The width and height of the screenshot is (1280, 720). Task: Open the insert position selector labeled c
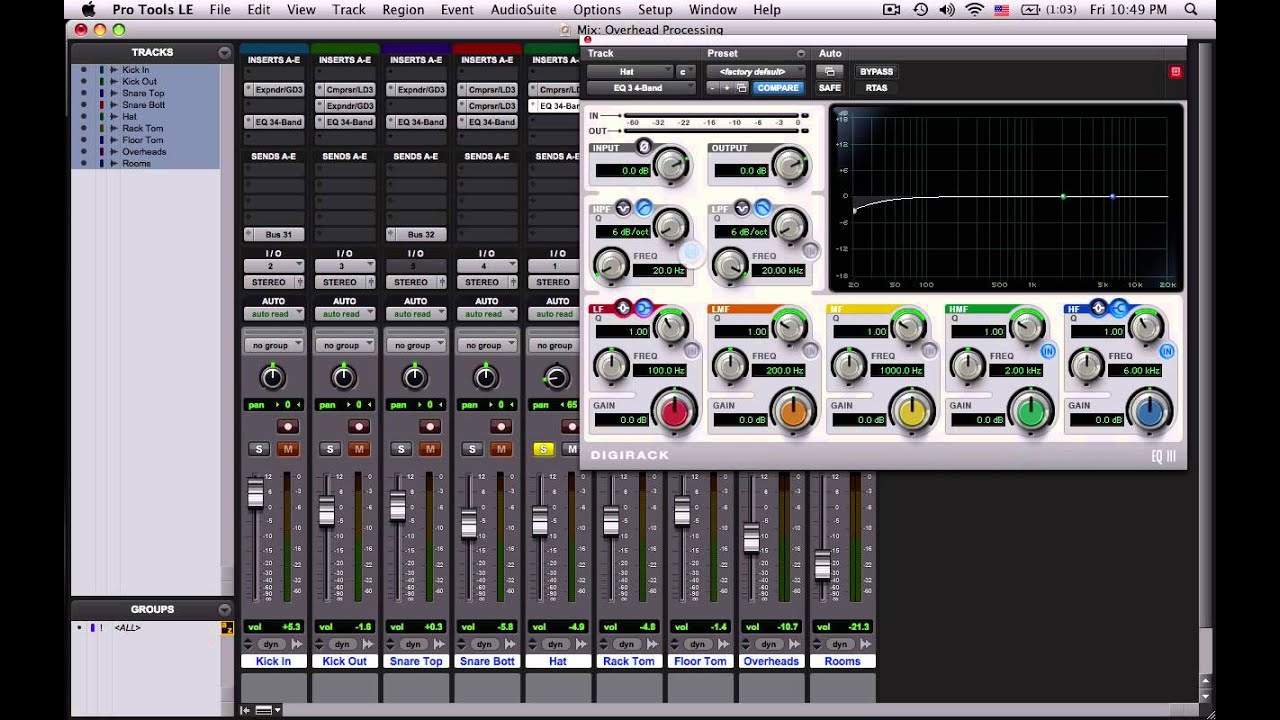(x=685, y=72)
